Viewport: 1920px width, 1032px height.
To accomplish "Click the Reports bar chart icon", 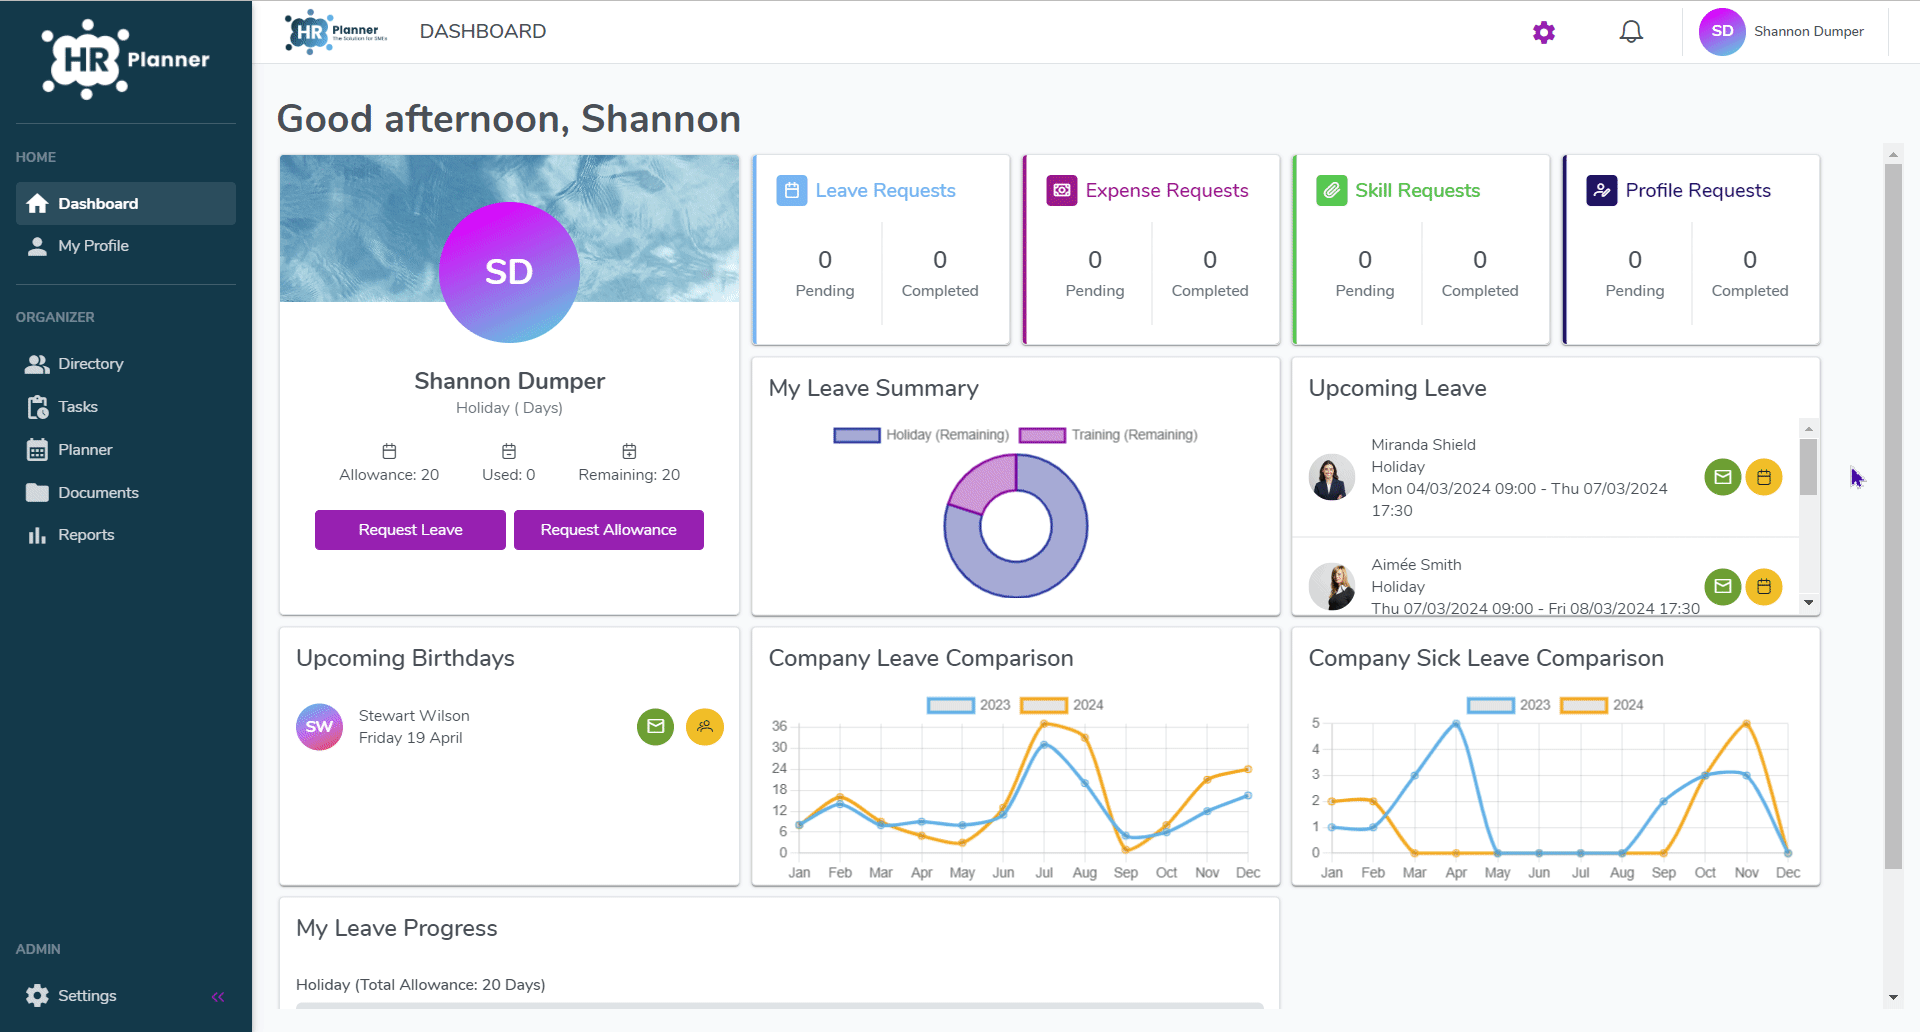I will tap(37, 535).
